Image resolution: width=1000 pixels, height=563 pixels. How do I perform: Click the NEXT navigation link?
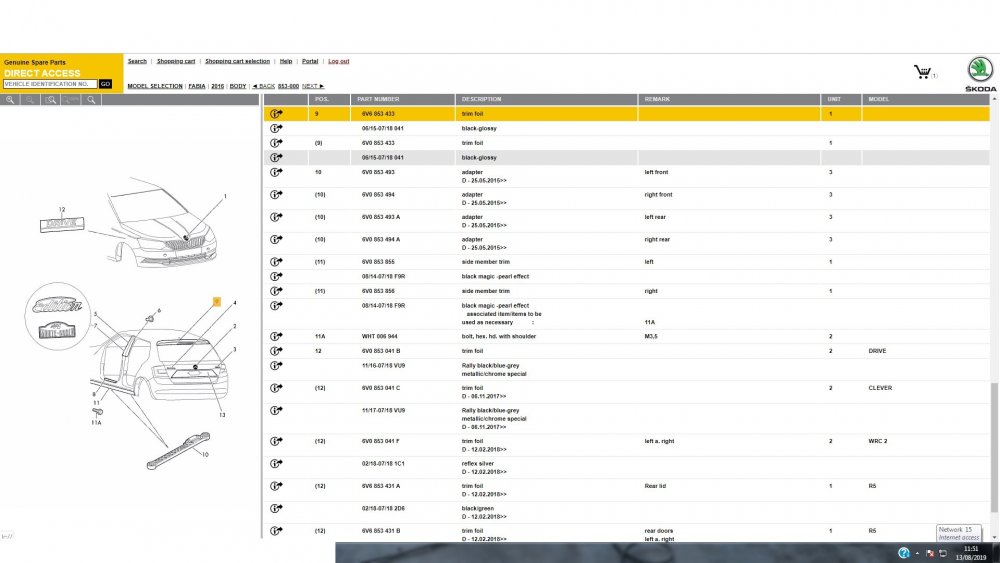point(312,86)
